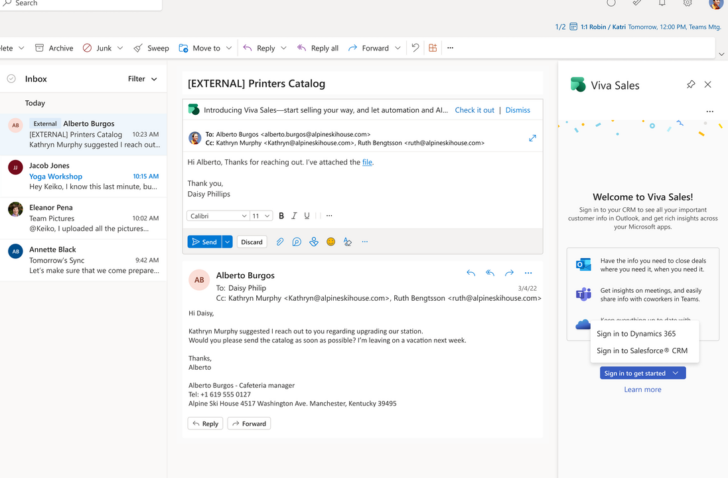Viewport: 728px width, 478px height.
Task: Insert an emoji with the smiley icon
Action: coord(331,242)
